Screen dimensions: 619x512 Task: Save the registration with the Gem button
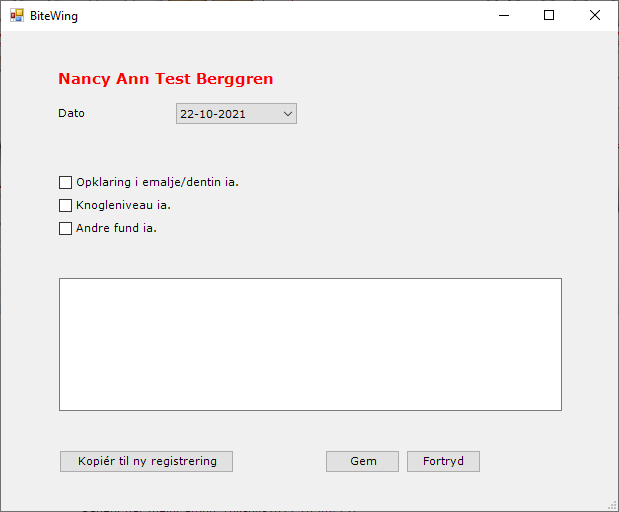click(x=362, y=461)
